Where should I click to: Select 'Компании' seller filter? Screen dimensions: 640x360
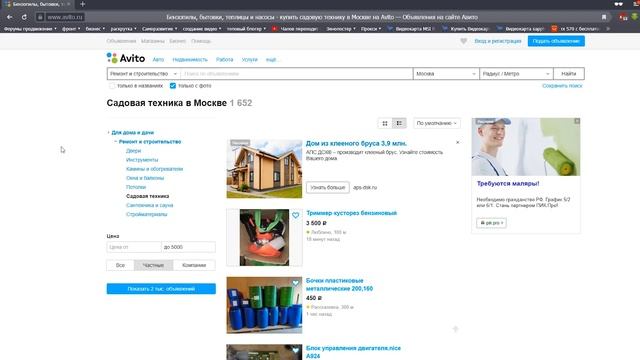194,265
